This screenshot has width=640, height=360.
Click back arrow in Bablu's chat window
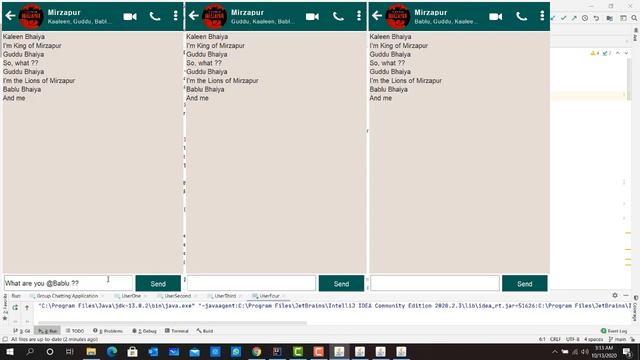[x=377, y=16]
